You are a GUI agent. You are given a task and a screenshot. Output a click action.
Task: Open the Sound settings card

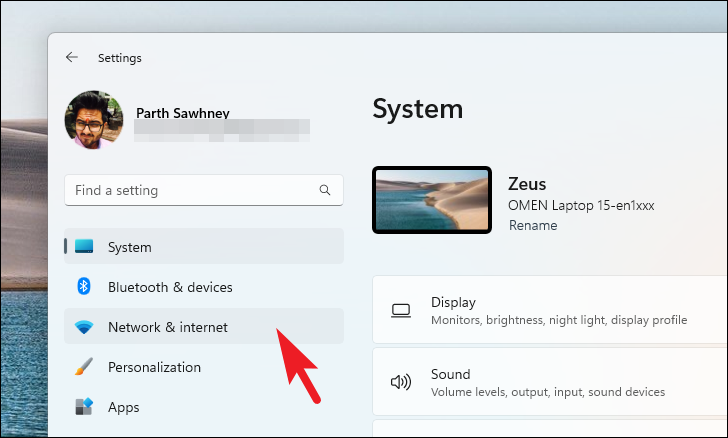(x=550, y=382)
